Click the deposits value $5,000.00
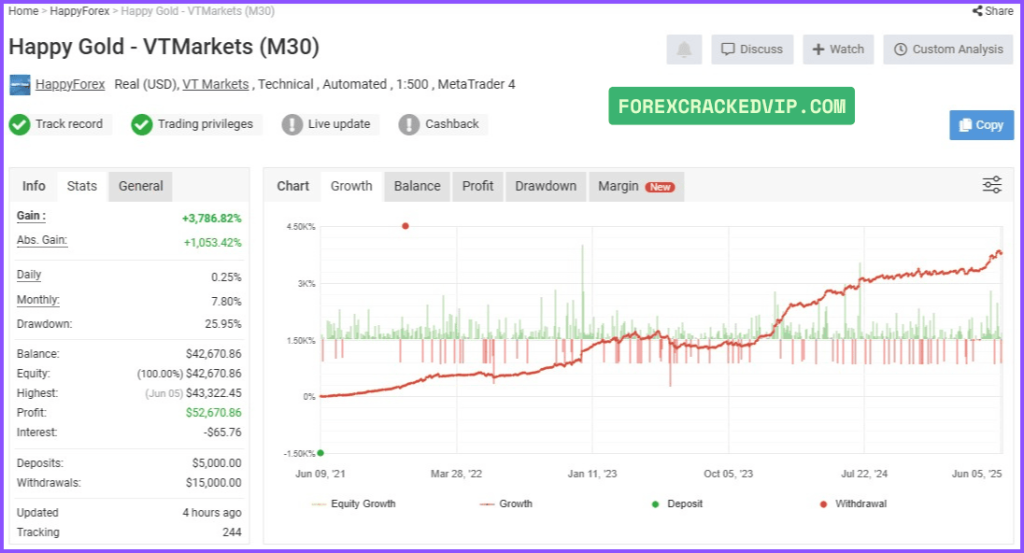 (x=217, y=463)
